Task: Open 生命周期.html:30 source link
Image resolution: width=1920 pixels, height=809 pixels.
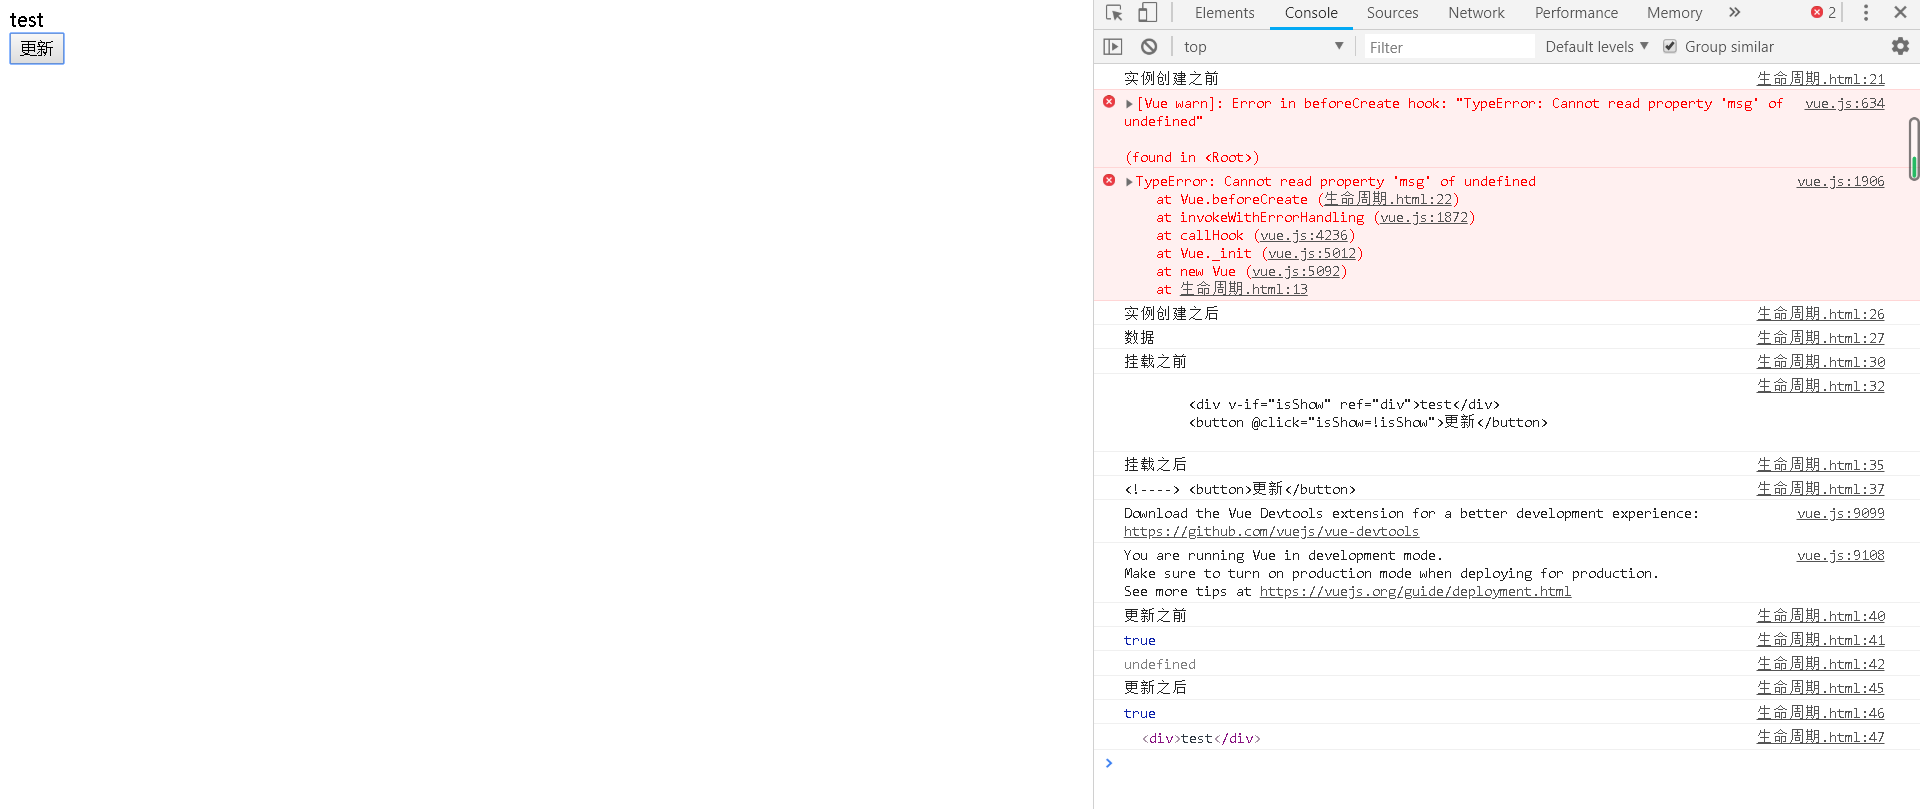Action: pos(1820,362)
